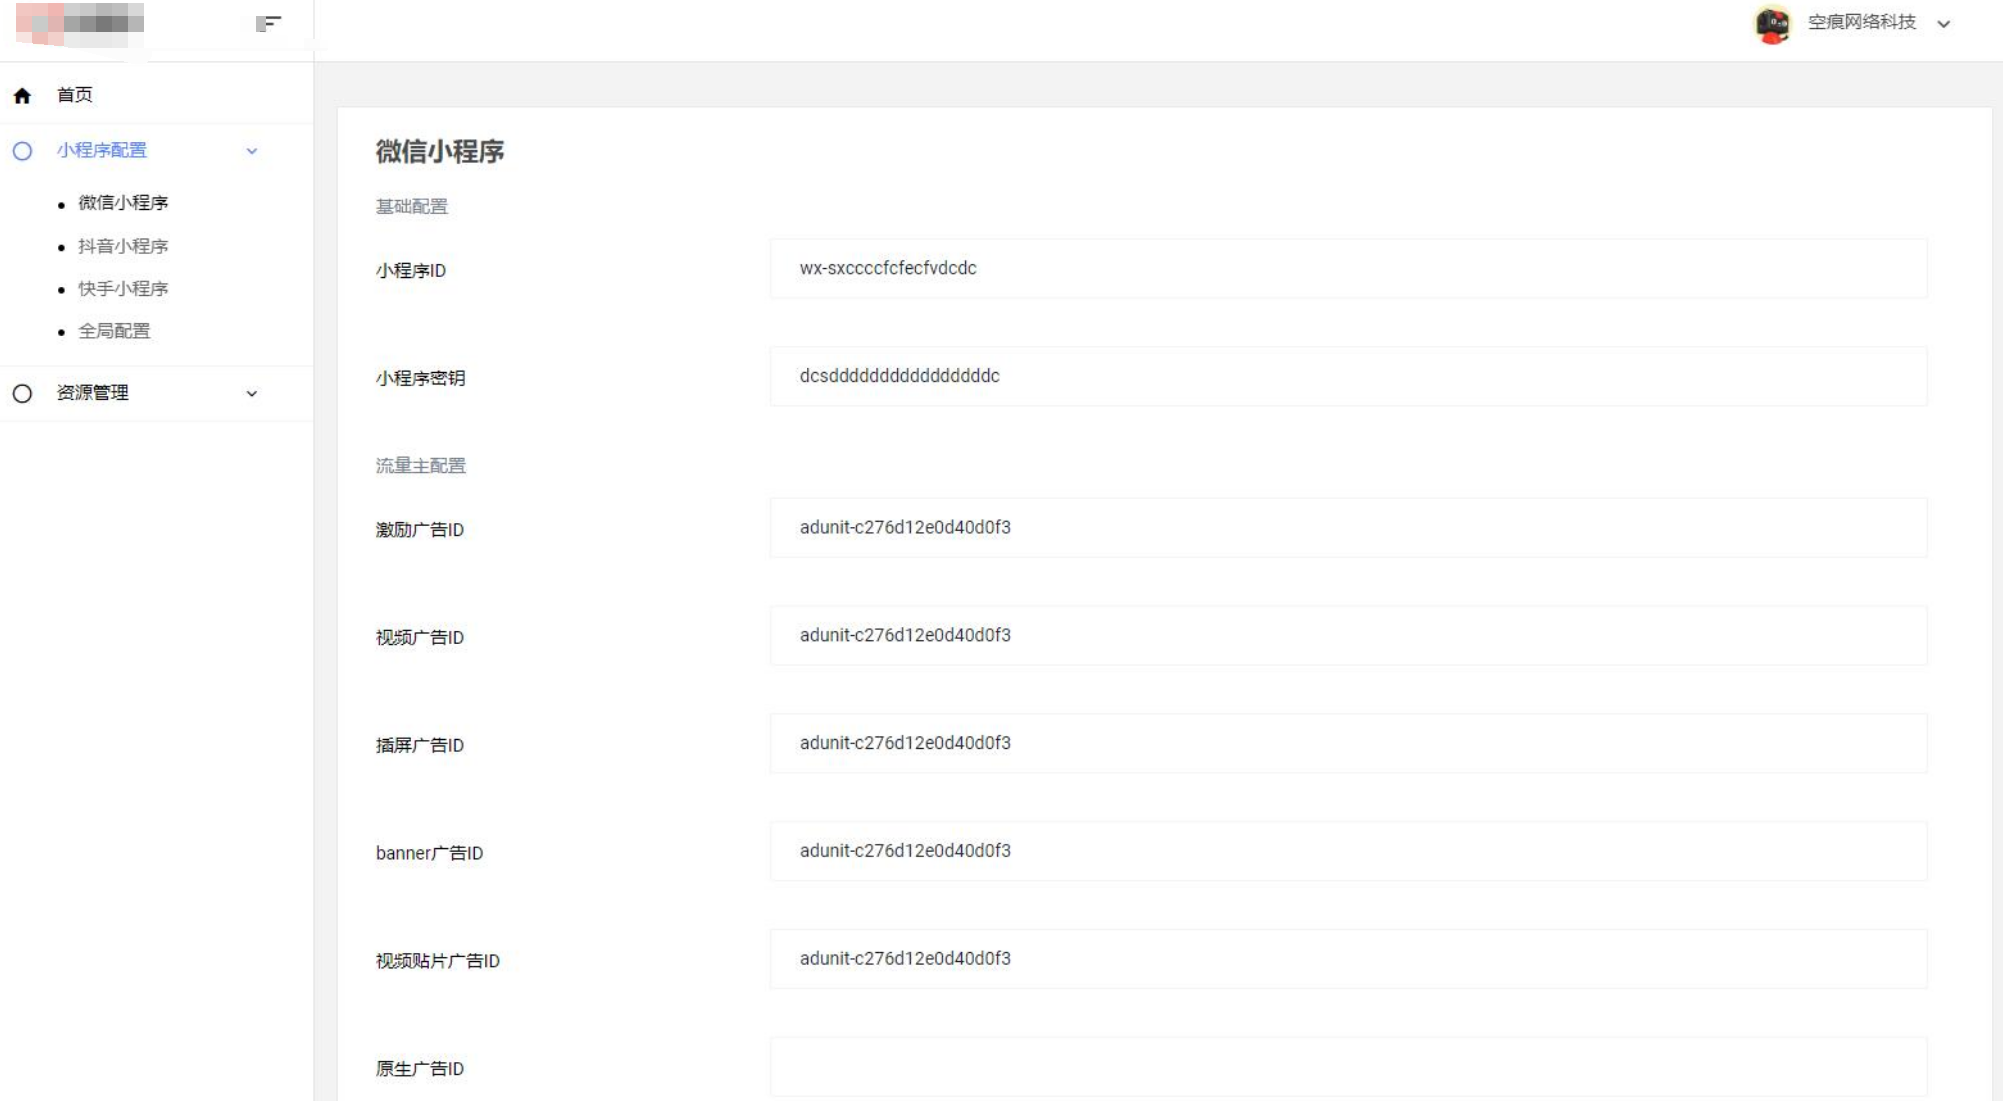The width and height of the screenshot is (2003, 1101).
Task: Focus the 视频广告ID input field
Action: click(1348, 635)
